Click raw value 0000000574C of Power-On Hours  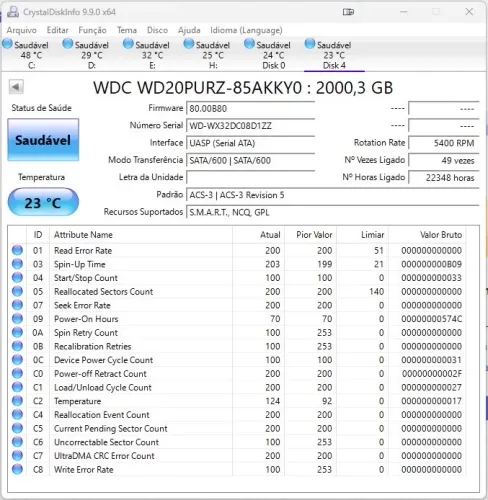click(x=432, y=319)
